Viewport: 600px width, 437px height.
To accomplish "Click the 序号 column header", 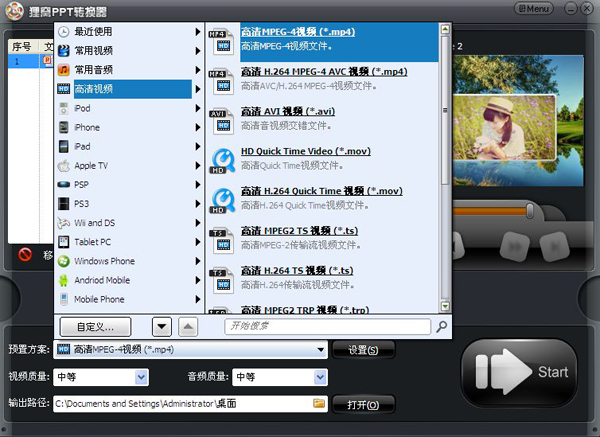I will 23,47.
